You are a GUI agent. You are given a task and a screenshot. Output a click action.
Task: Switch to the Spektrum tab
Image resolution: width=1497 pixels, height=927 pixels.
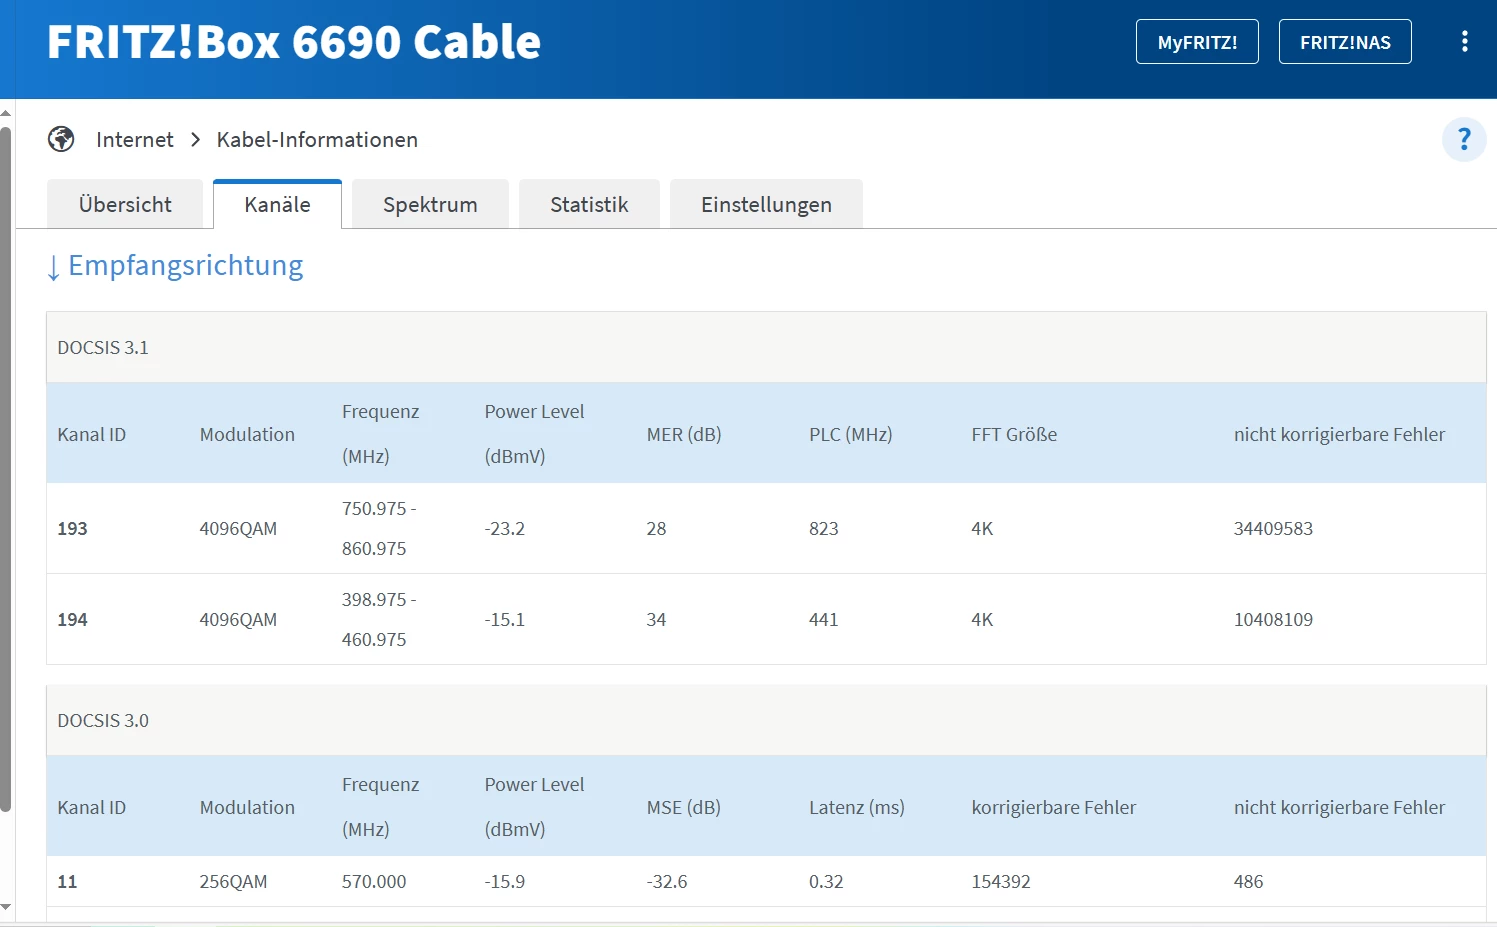pos(430,204)
